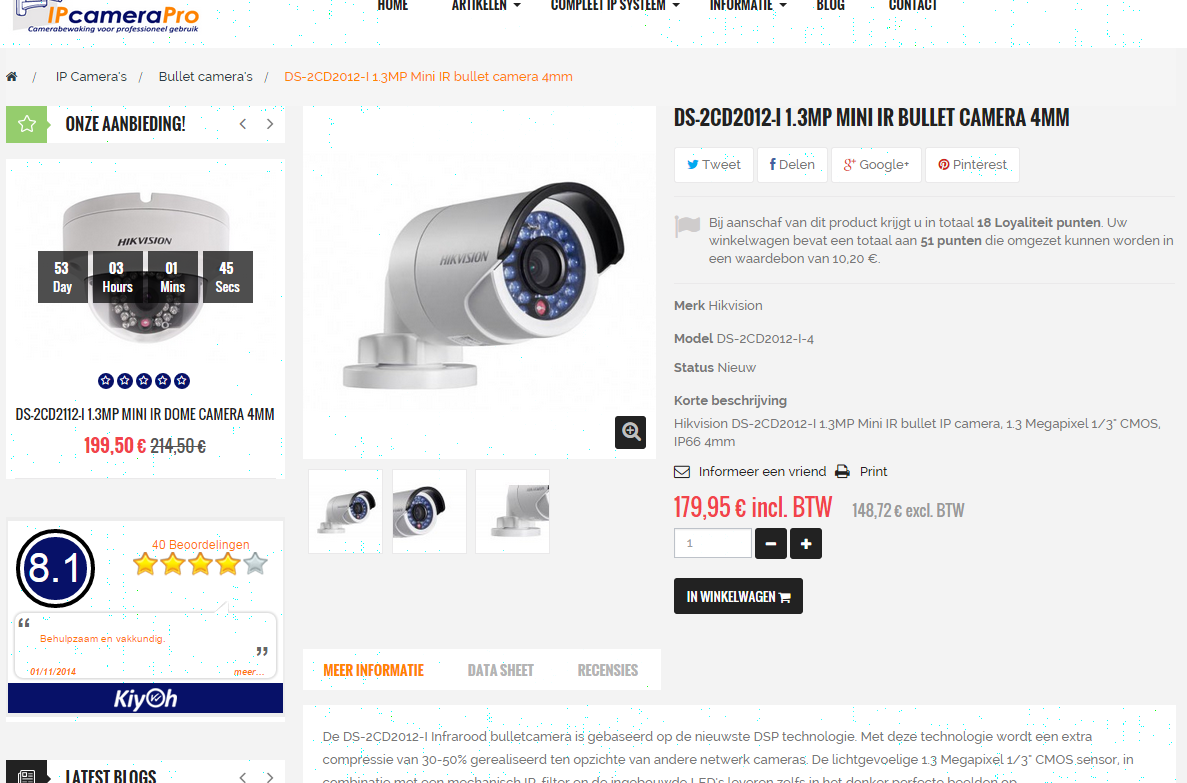This screenshot has width=1187, height=783.
Task: Pin product on Pinterest
Action: (973, 164)
